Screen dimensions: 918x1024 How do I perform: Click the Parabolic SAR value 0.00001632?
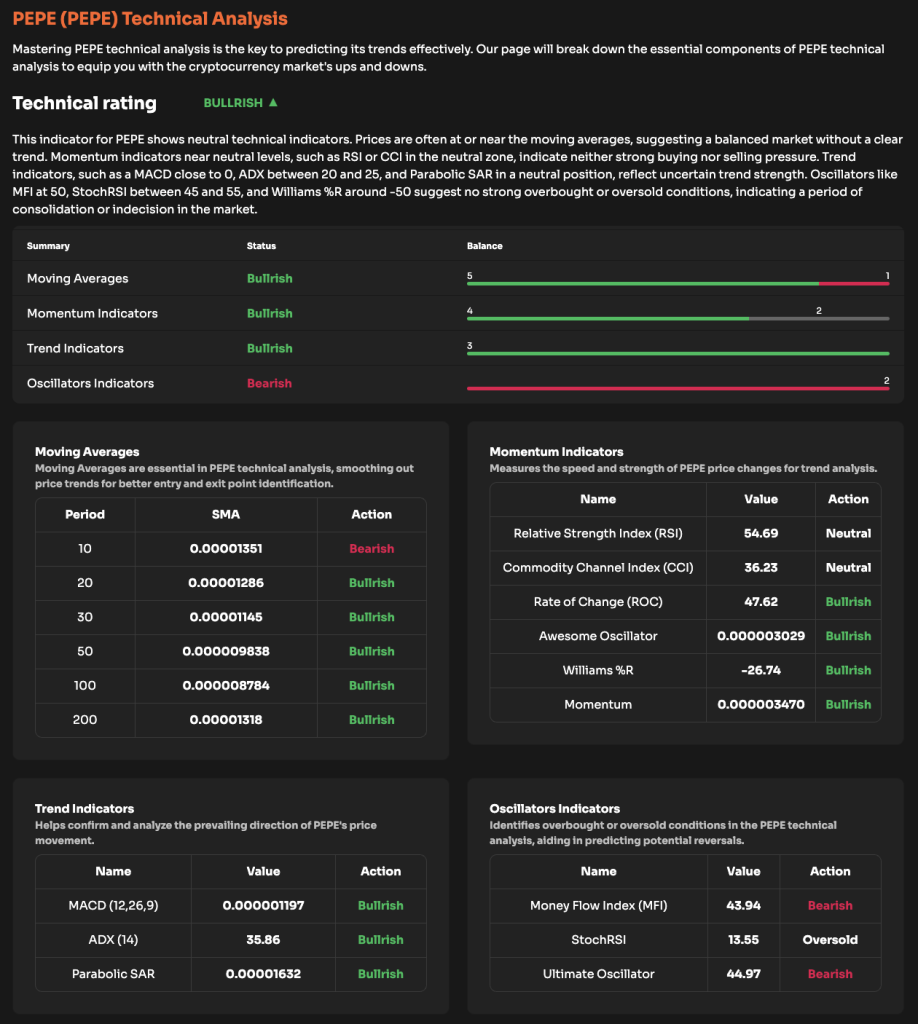[x=263, y=974]
